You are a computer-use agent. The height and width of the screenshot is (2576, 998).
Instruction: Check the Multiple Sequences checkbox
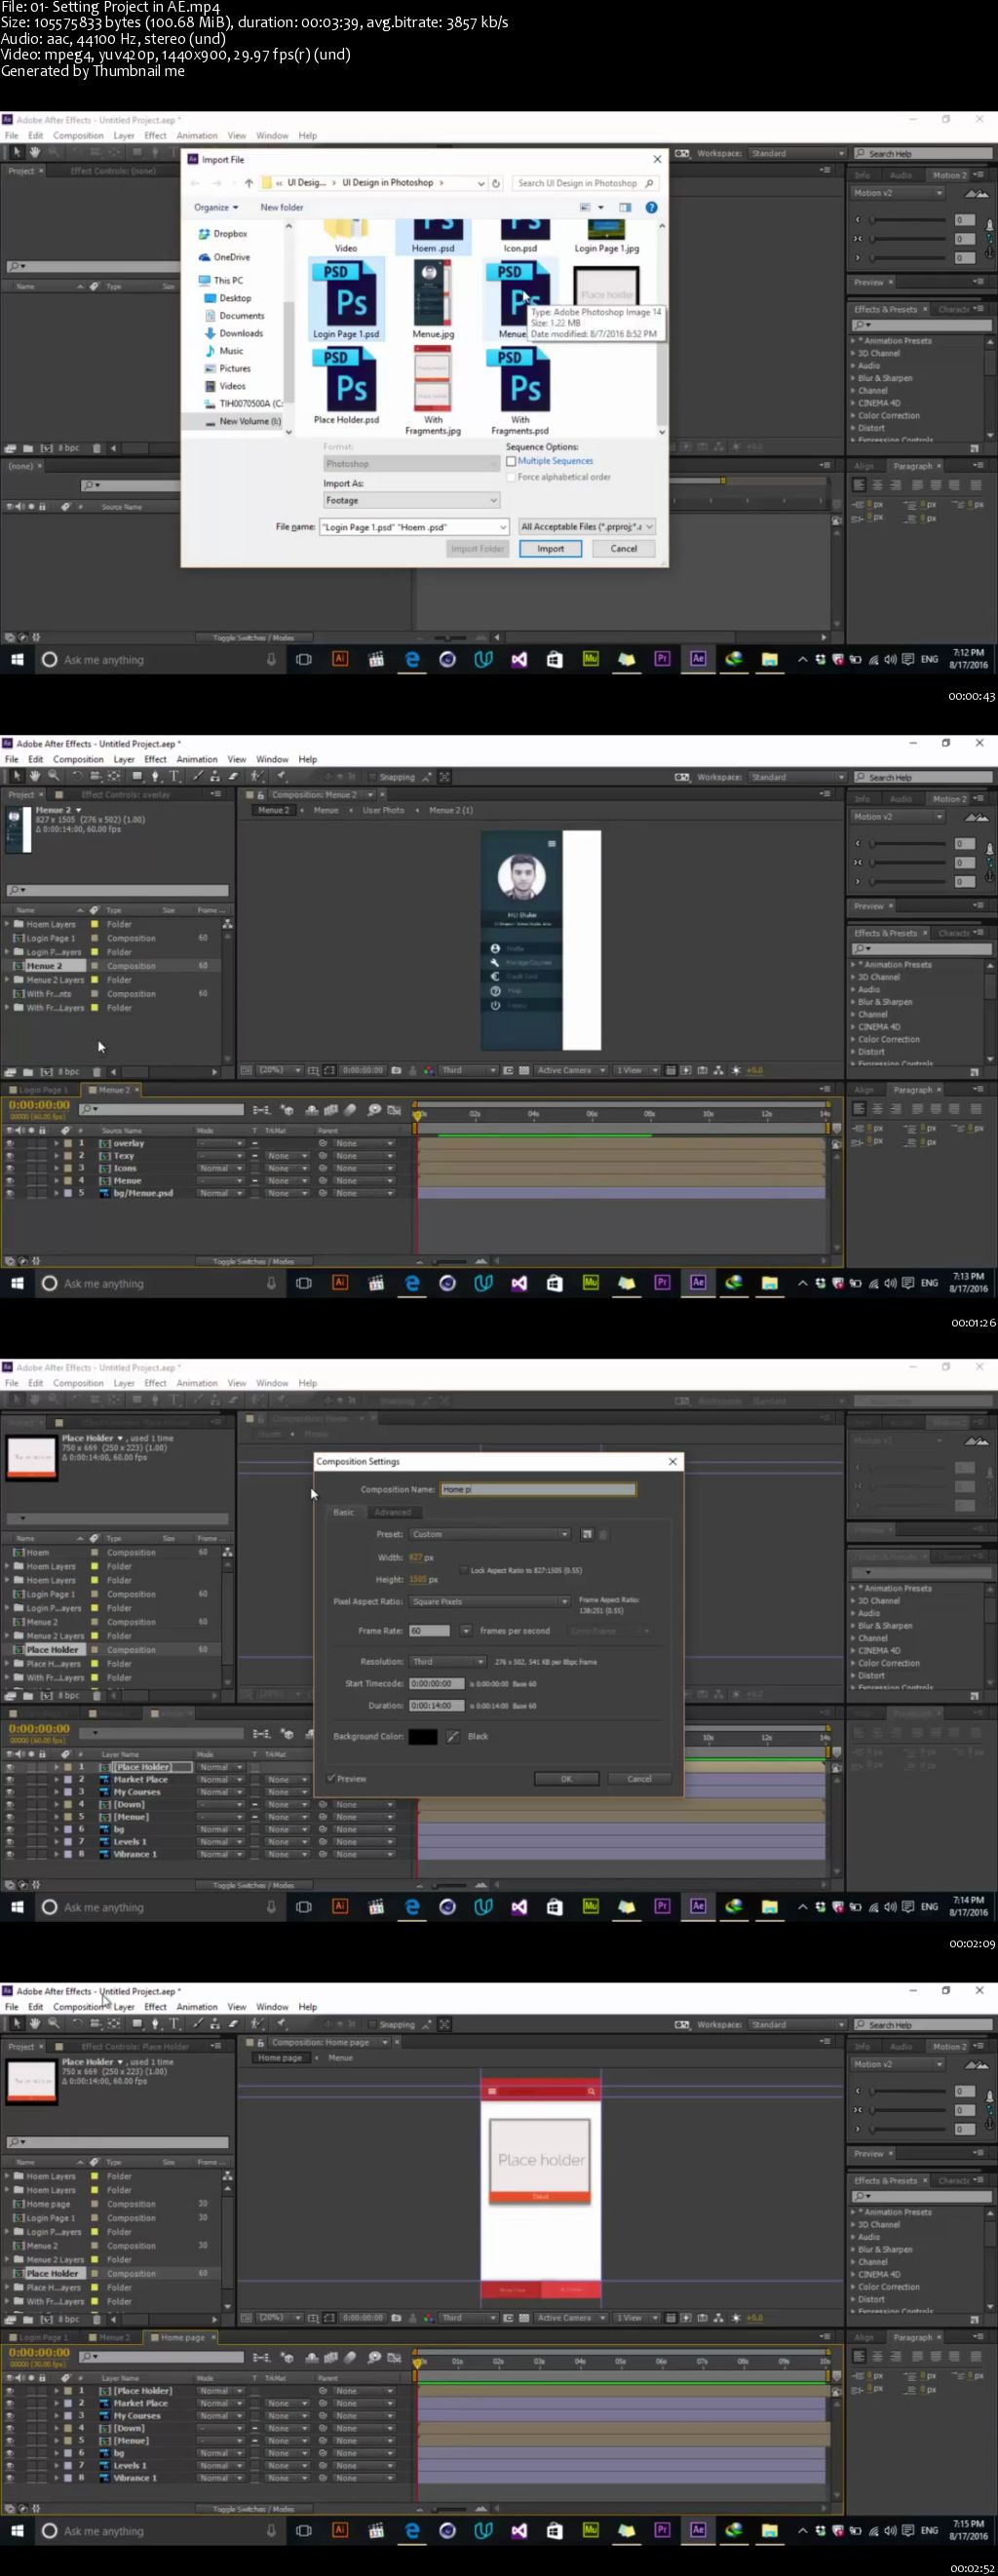coord(511,461)
